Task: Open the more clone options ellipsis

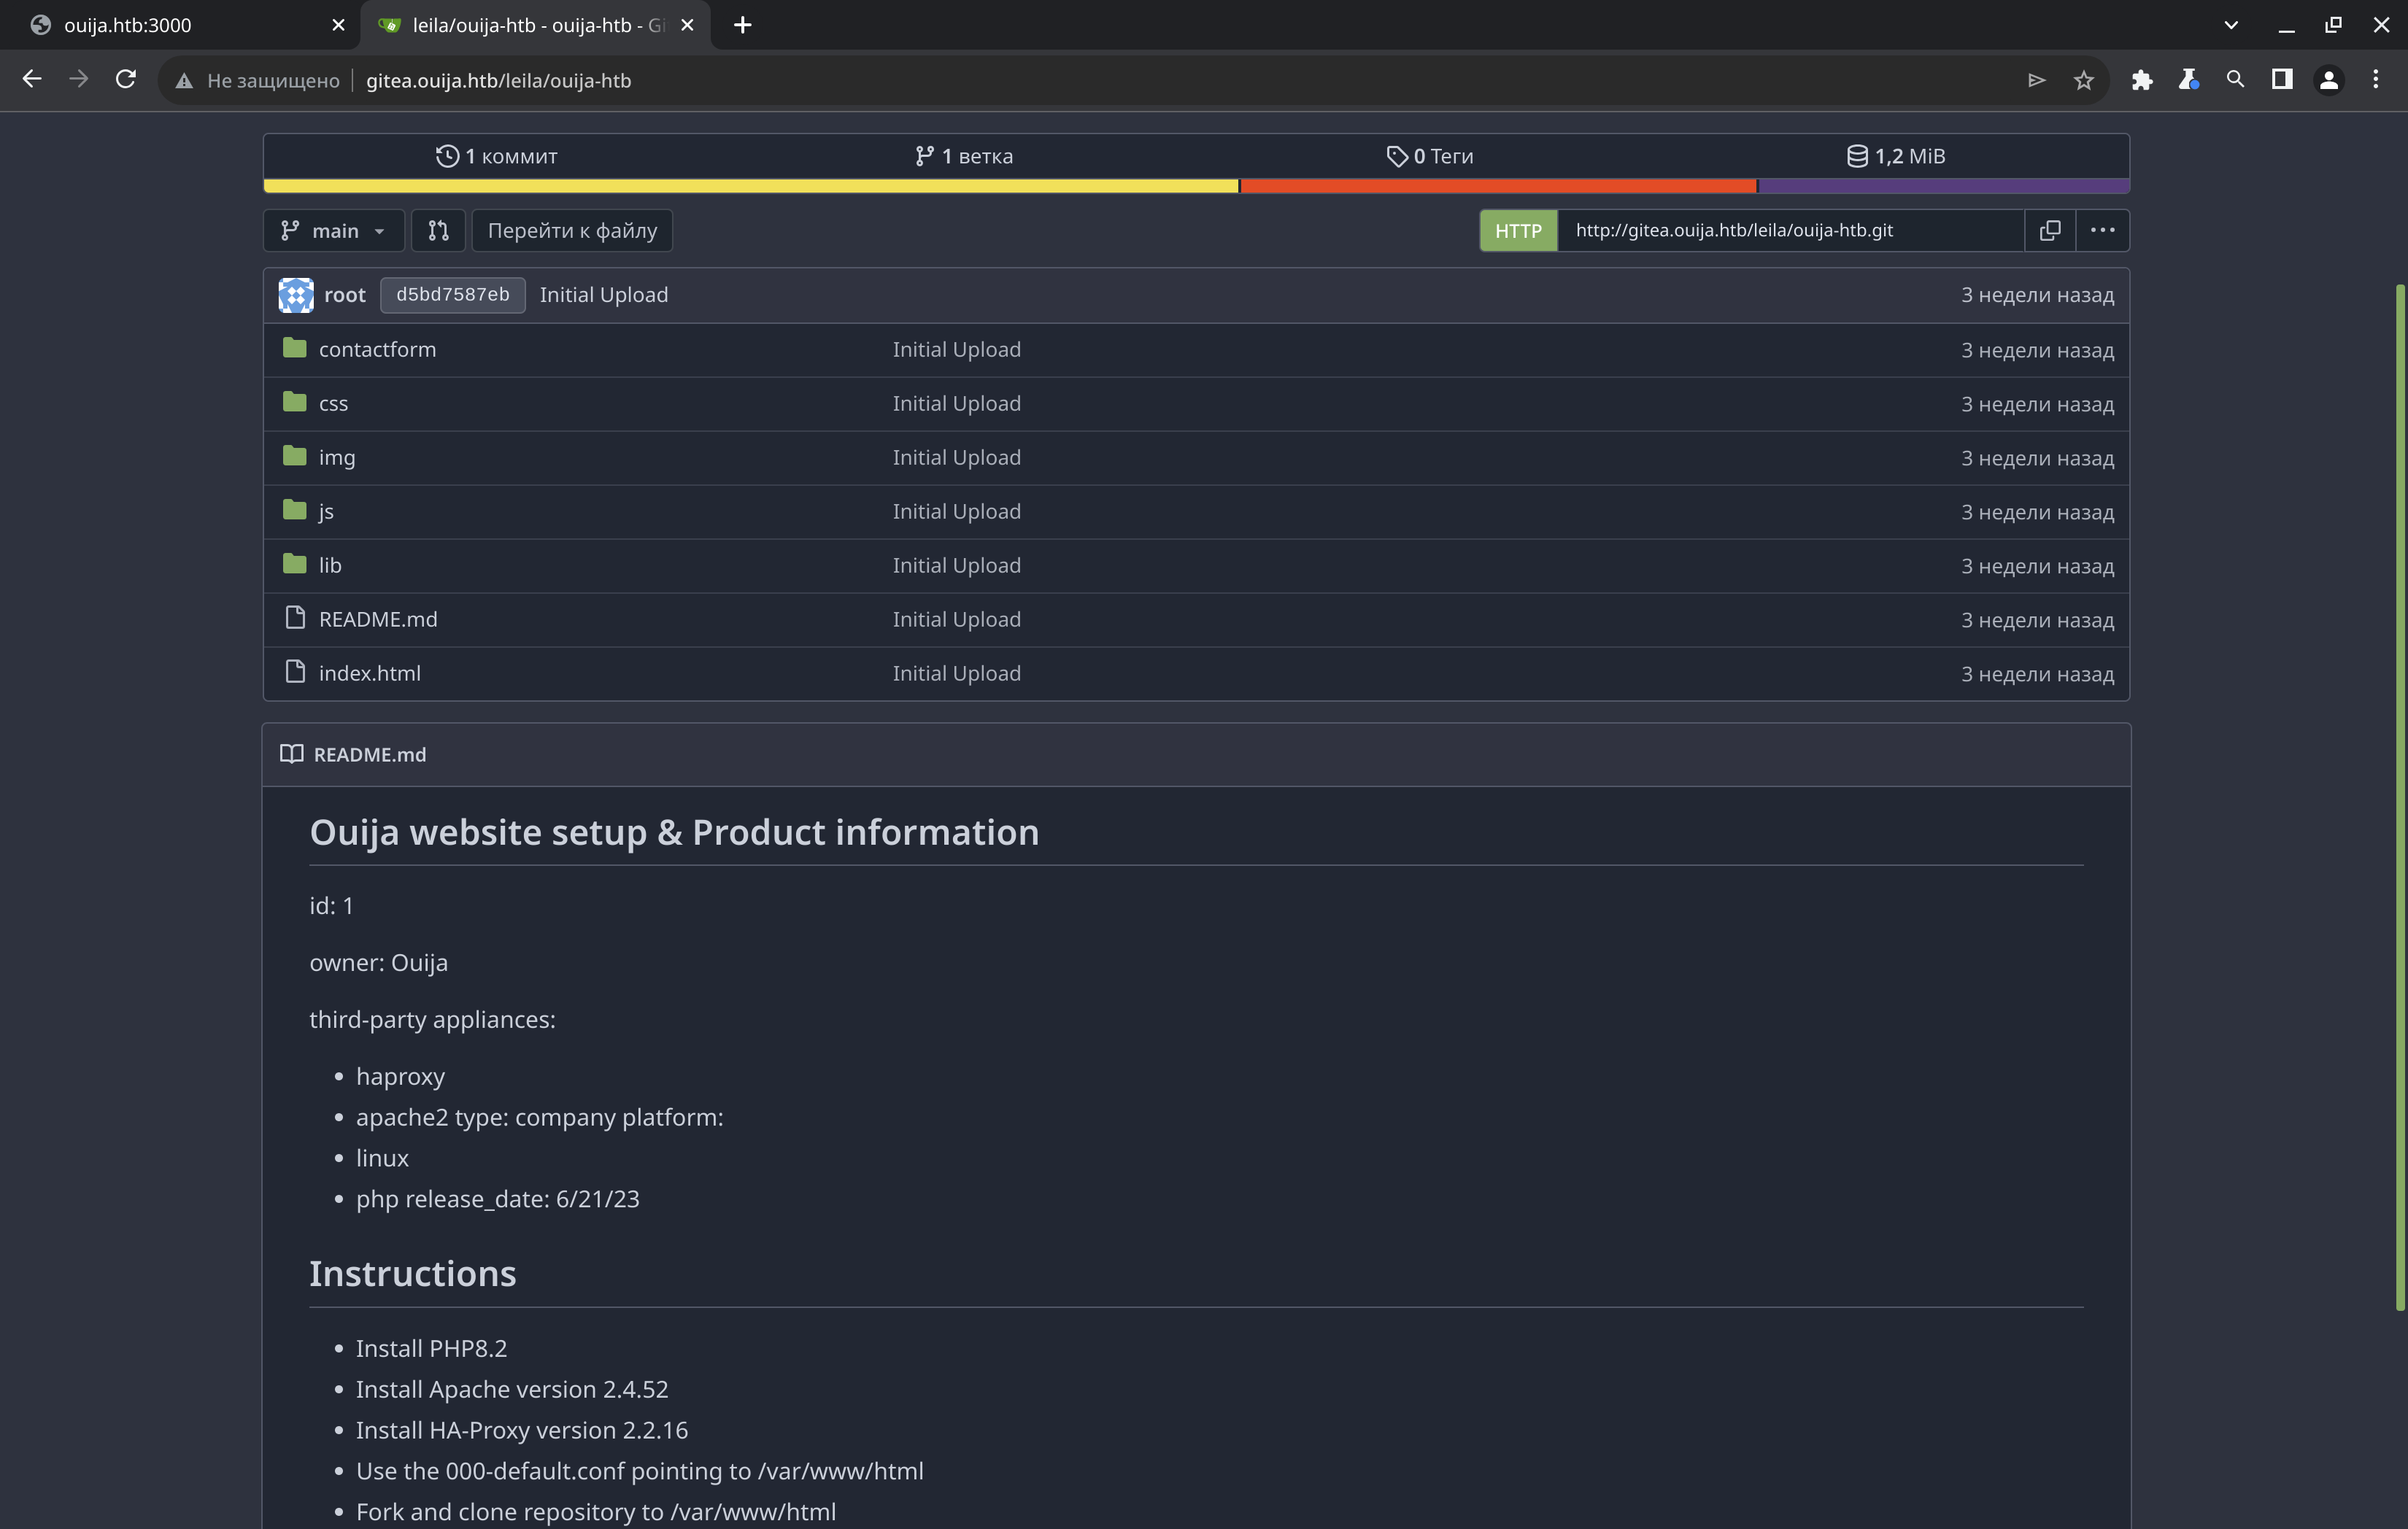Action: coord(2102,230)
